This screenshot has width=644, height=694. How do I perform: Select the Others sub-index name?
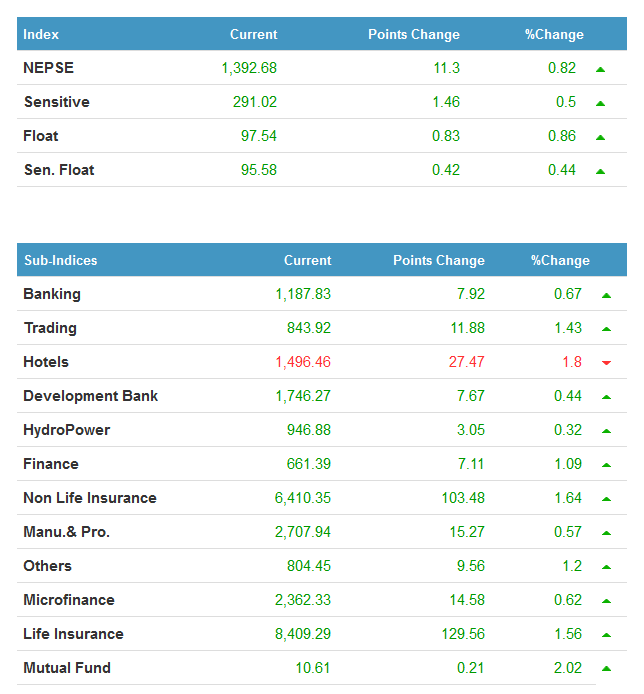coord(47,566)
